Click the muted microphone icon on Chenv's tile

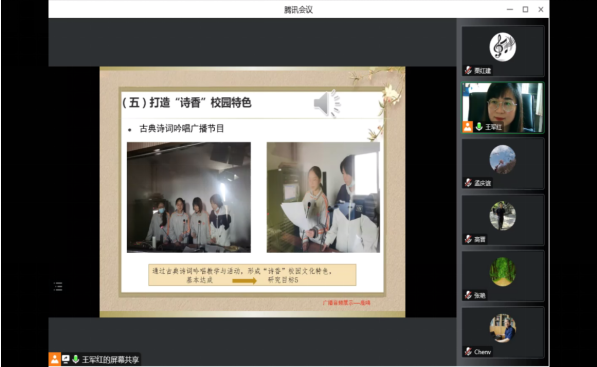(x=468, y=351)
